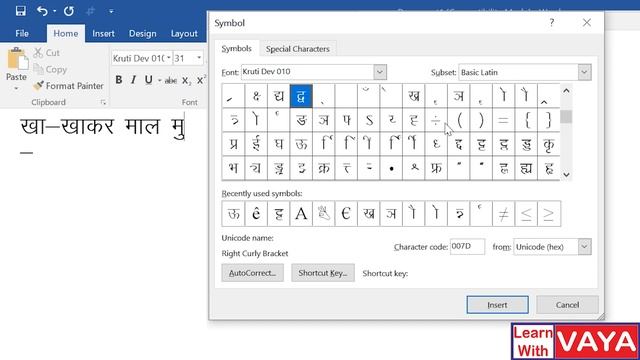Click the AutoCorrect button
This screenshot has height=360, width=640.
(x=252, y=273)
